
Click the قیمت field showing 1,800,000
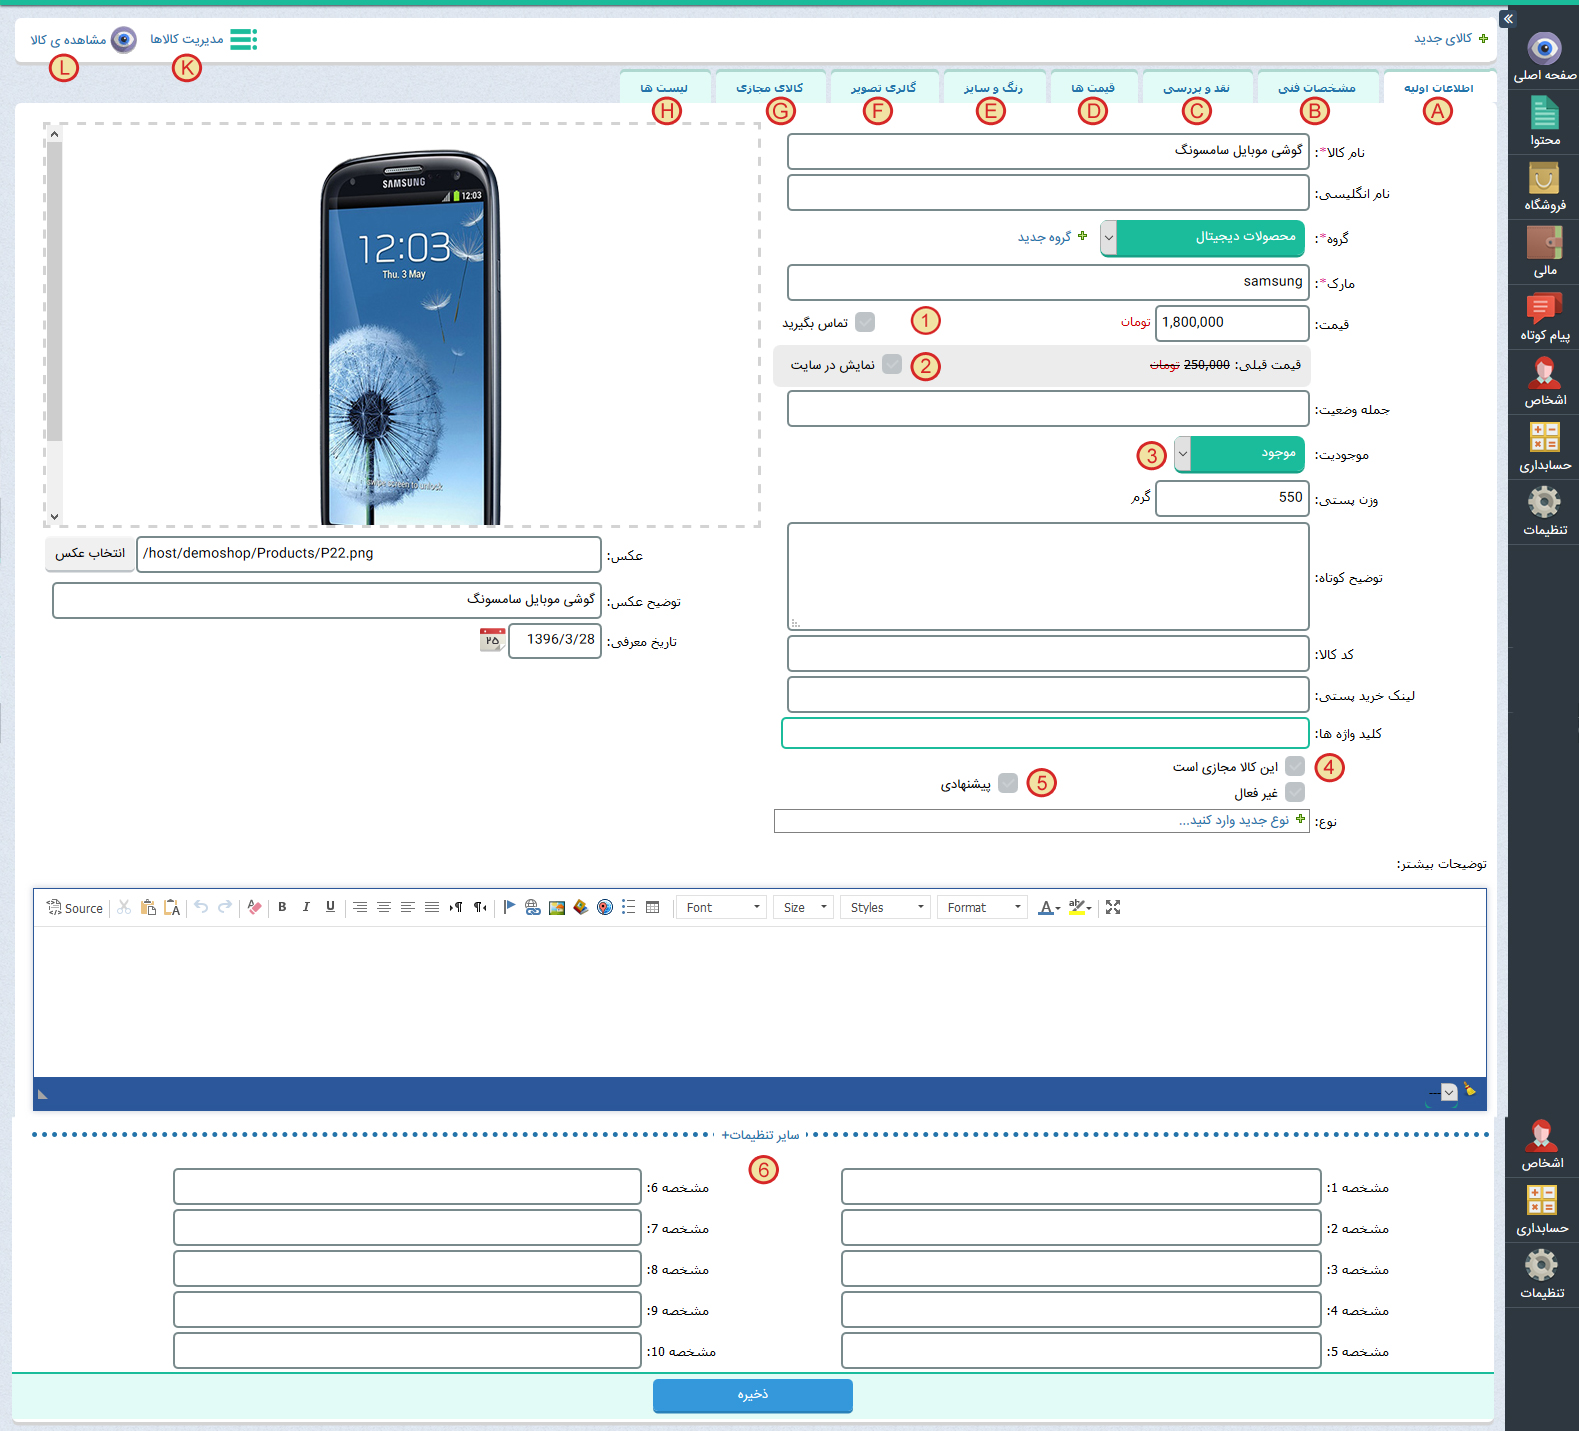[1232, 323]
